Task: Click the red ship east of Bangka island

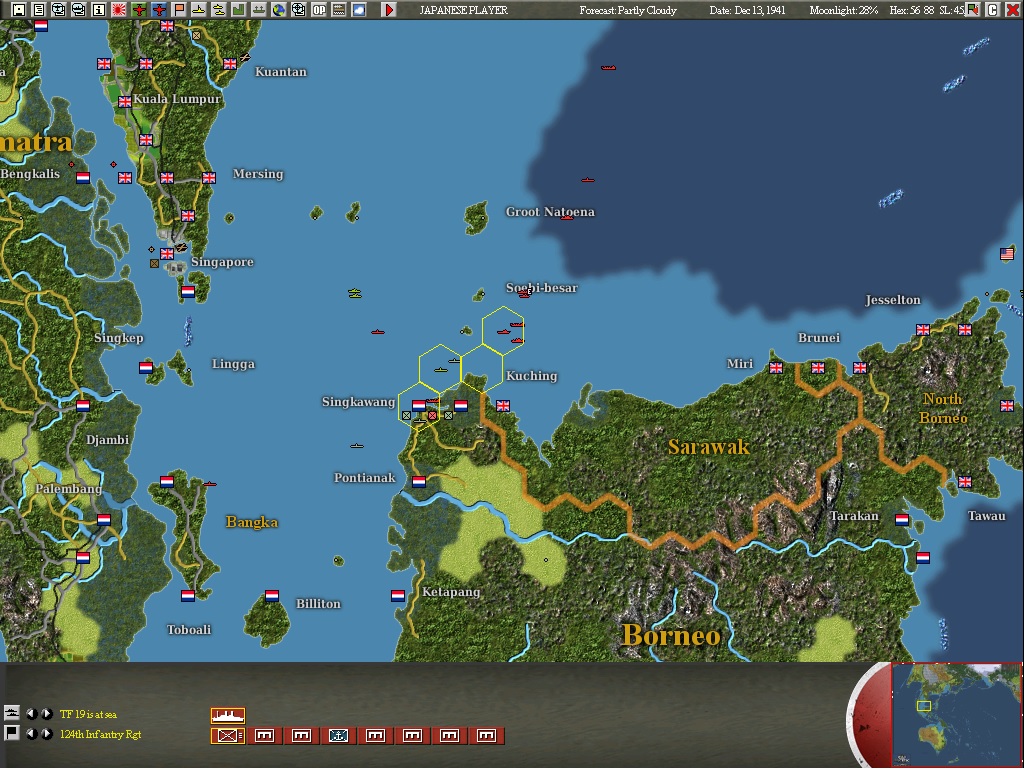Action: point(210,484)
